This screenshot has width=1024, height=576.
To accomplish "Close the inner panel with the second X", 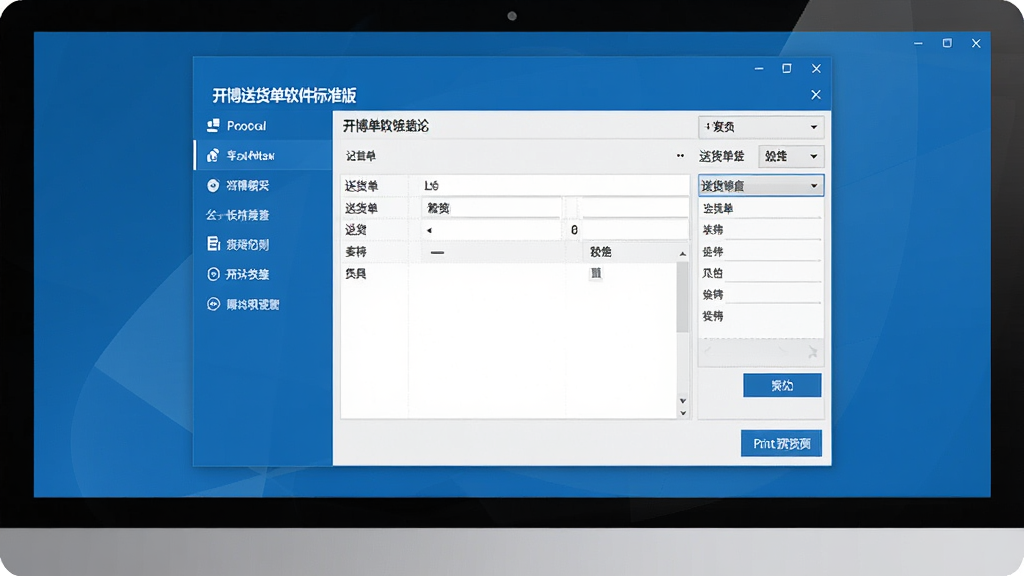I will [816, 95].
